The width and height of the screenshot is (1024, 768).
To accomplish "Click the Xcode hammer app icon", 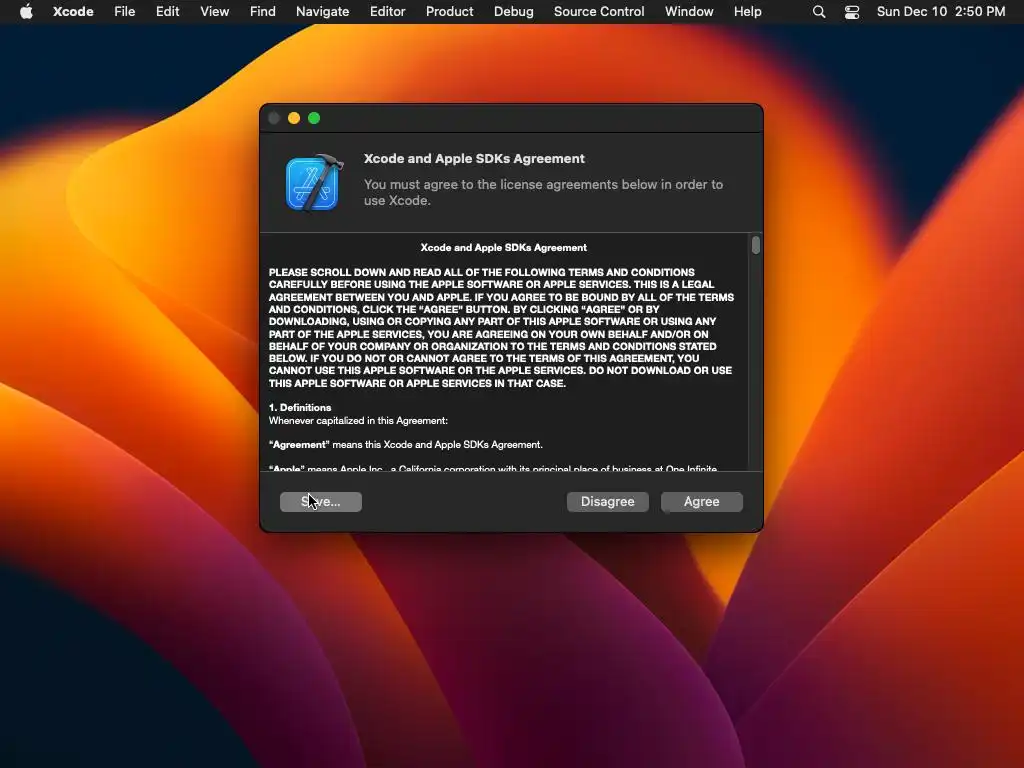I will point(314,183).
